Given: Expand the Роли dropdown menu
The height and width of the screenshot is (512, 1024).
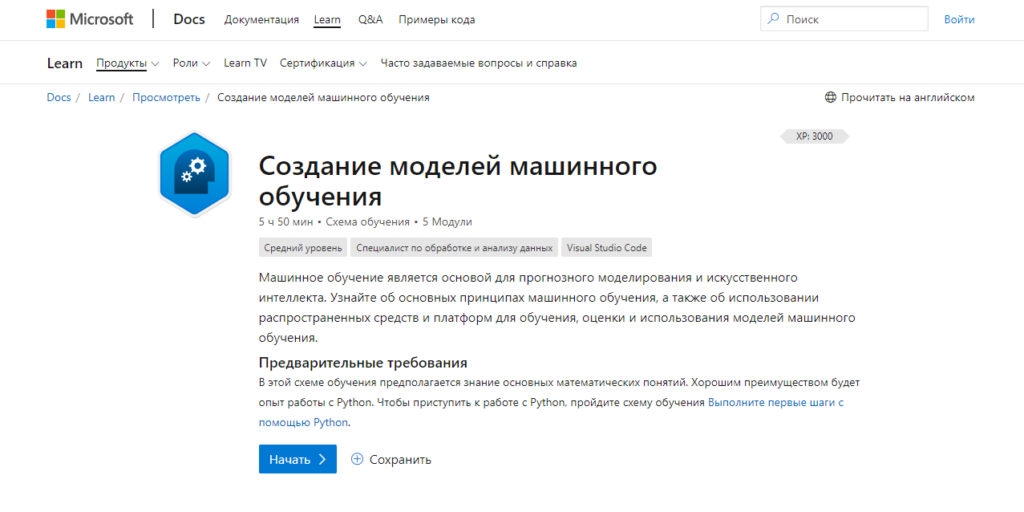Looking at the screenshot, I should coord(191,63).
